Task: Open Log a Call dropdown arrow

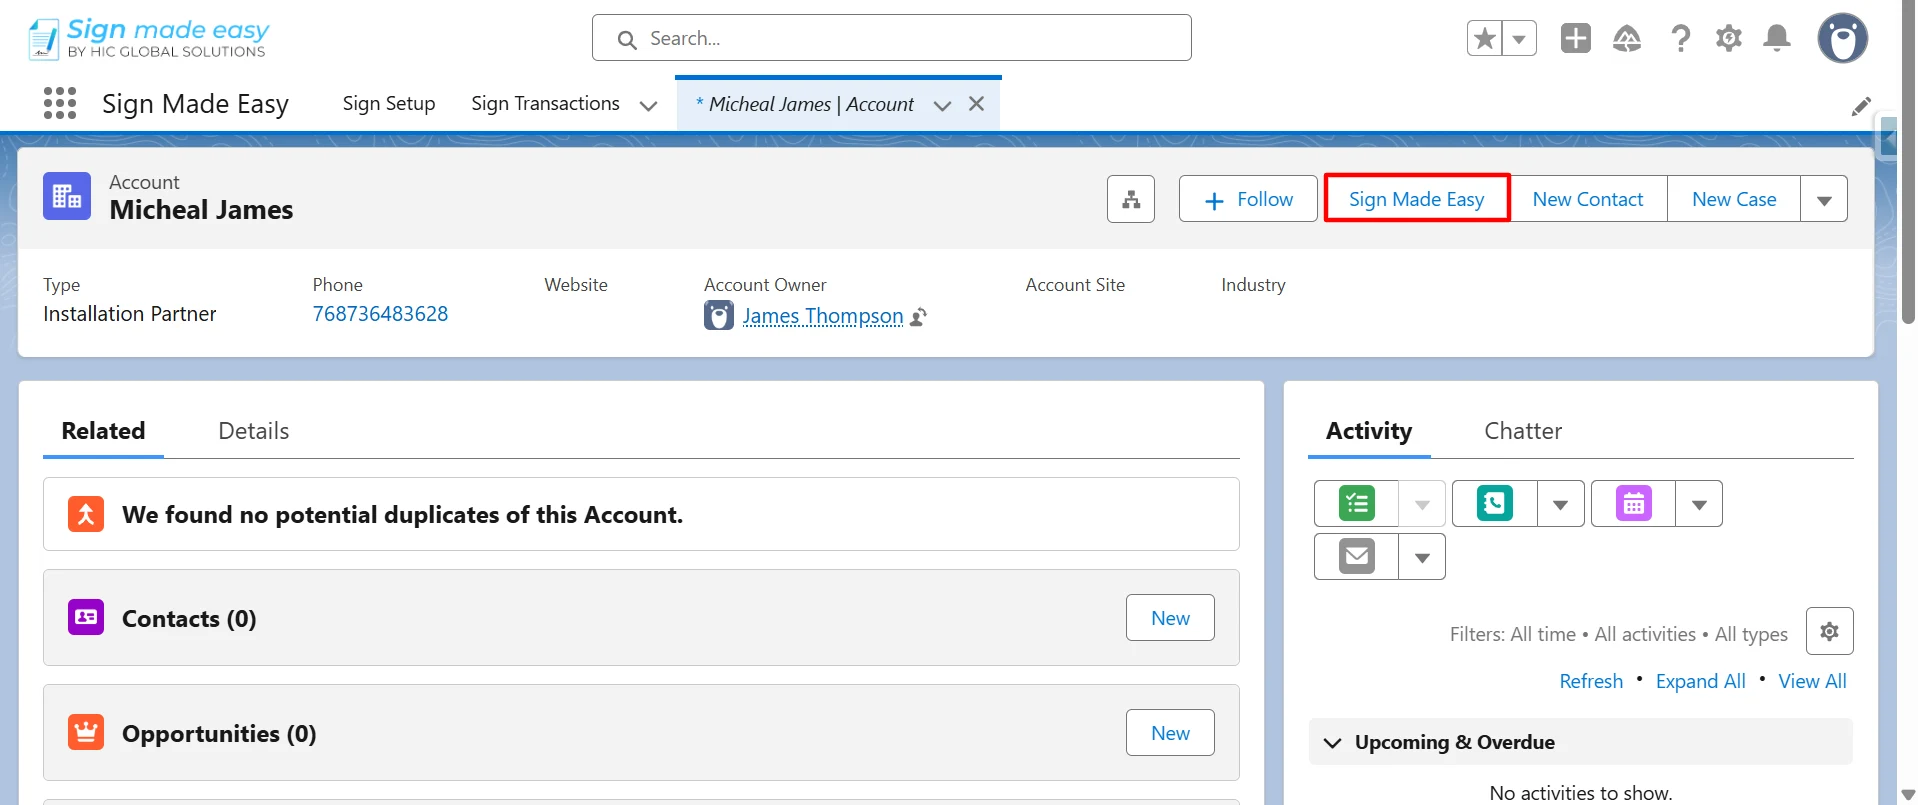Action: click(1560, 504)
